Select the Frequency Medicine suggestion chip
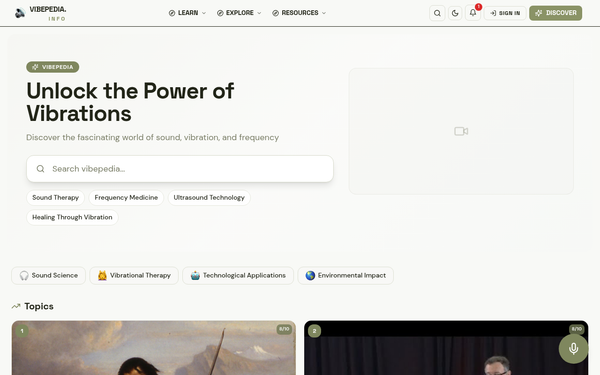The height and width of the screenshot is (375, 600). click(126, 197)
